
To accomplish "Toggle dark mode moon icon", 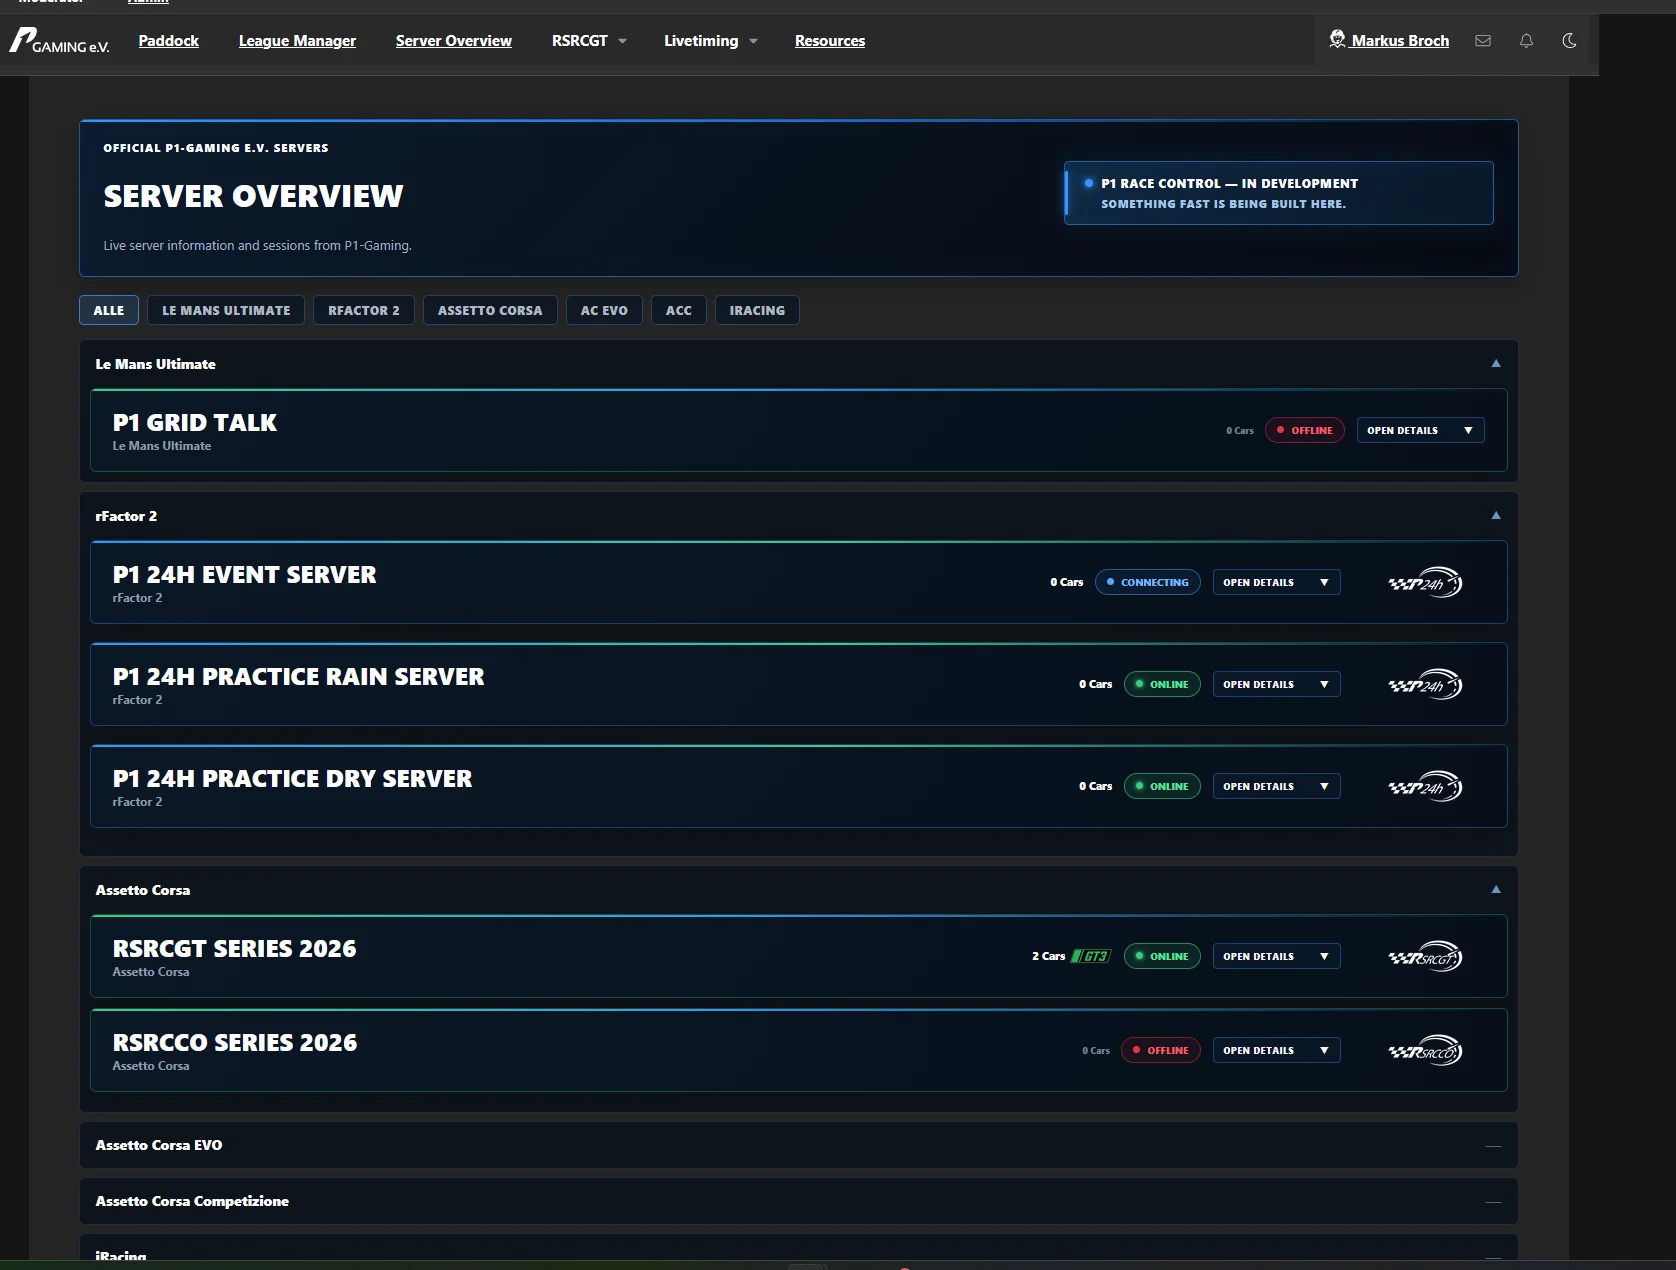I will (x=1569, y=41).
